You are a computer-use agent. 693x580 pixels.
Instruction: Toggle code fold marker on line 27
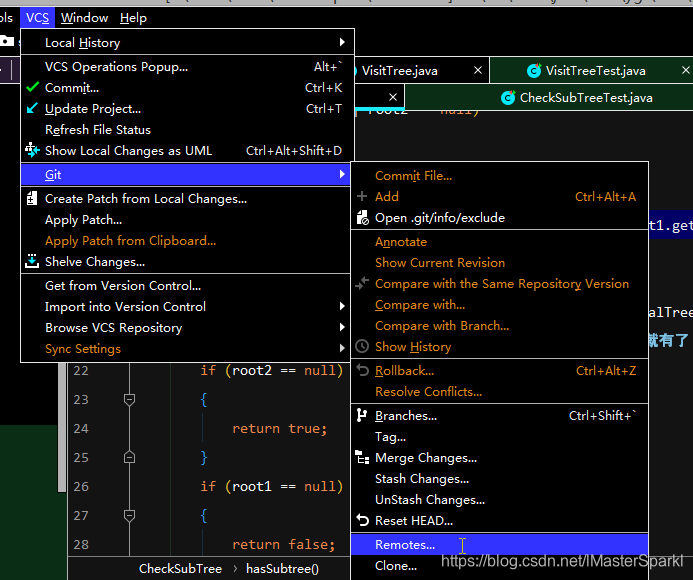click(129, 515)
